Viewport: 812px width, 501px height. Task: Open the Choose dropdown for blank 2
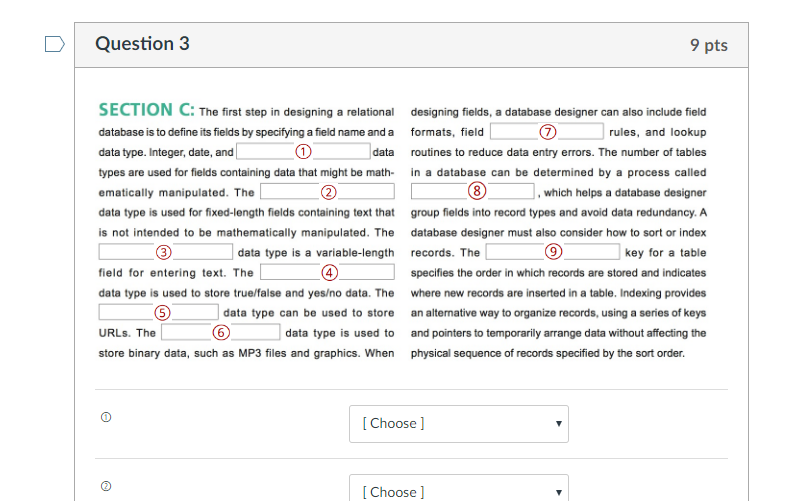click(x=459, y=488)
